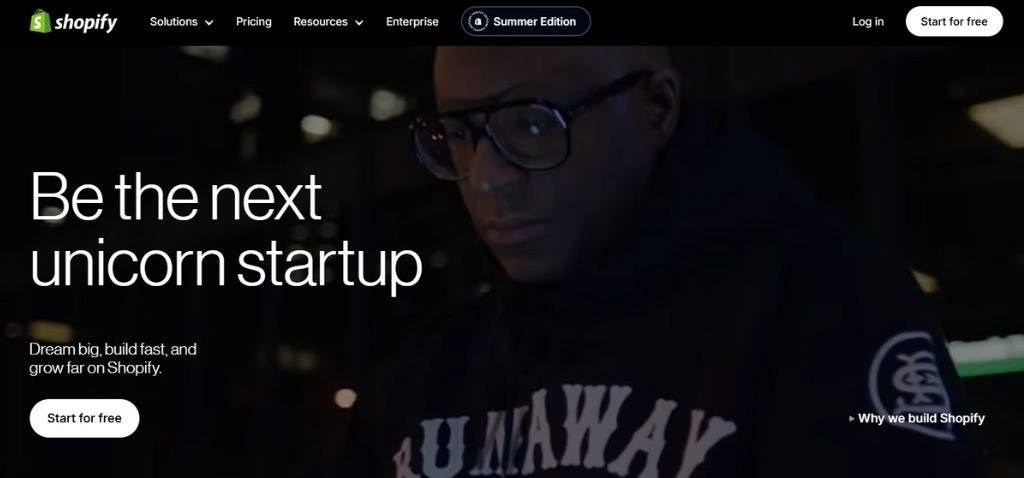The image size is (1024, 478).
Task: Go to the Pricing page
Action: 253,22
